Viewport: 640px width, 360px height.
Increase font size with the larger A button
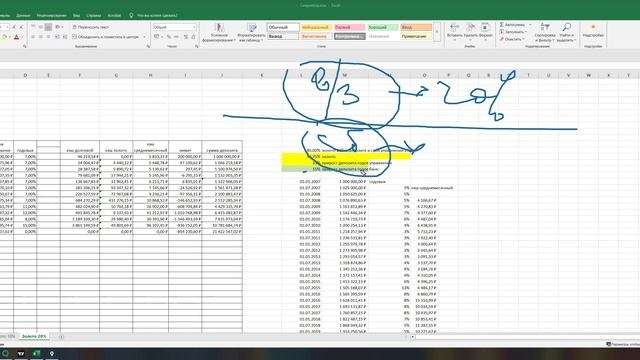pyautogui.click(x=14, y=27)
